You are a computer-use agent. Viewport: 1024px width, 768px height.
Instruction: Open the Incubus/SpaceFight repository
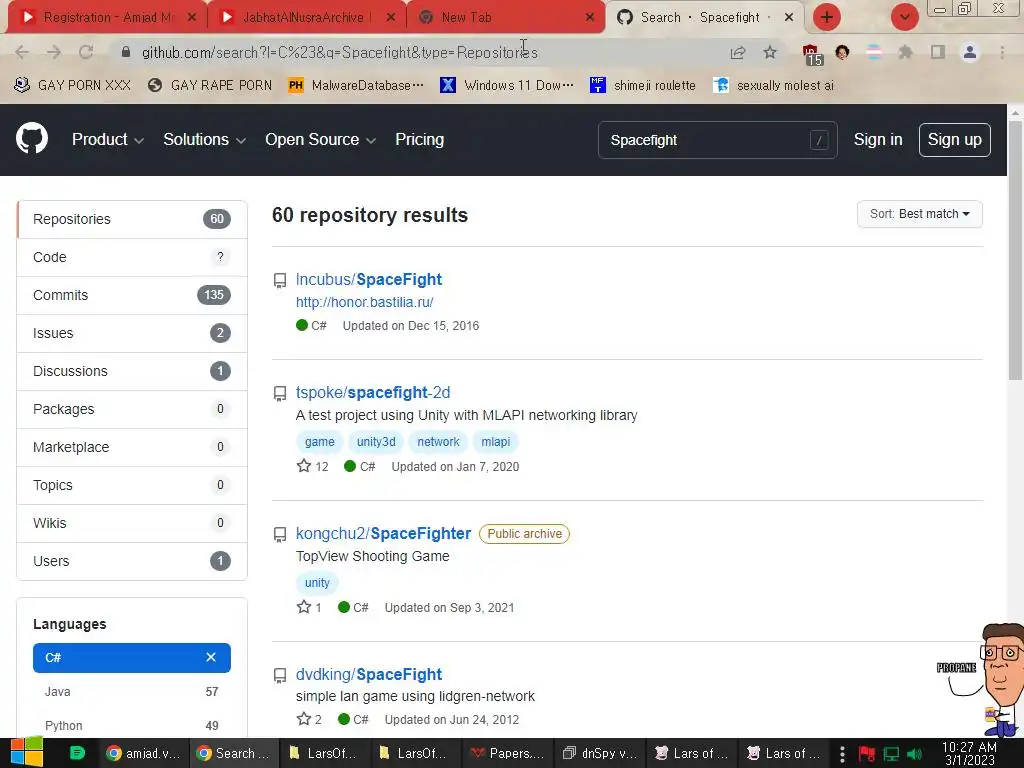click(x=368, y=280)
